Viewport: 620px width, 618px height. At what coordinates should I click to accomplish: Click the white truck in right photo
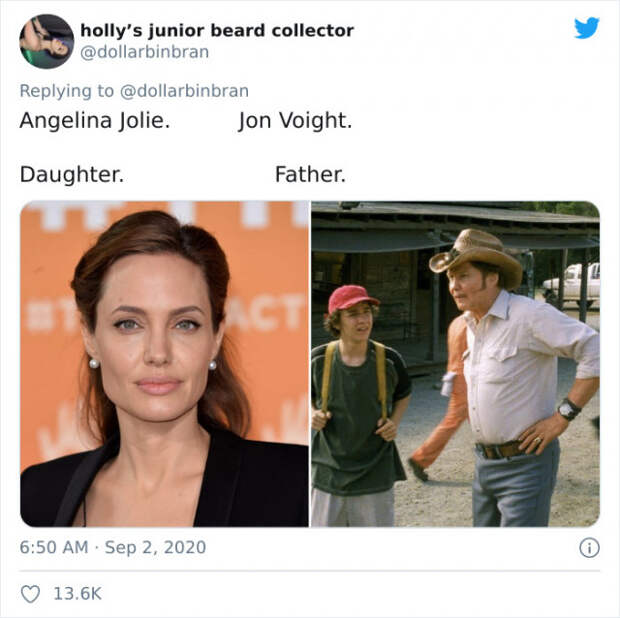(573, 283)
